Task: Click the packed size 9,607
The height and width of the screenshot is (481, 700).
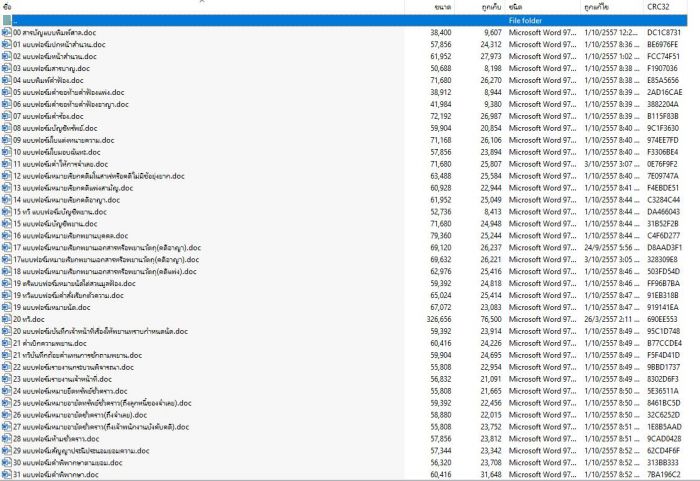Action: 493,32
